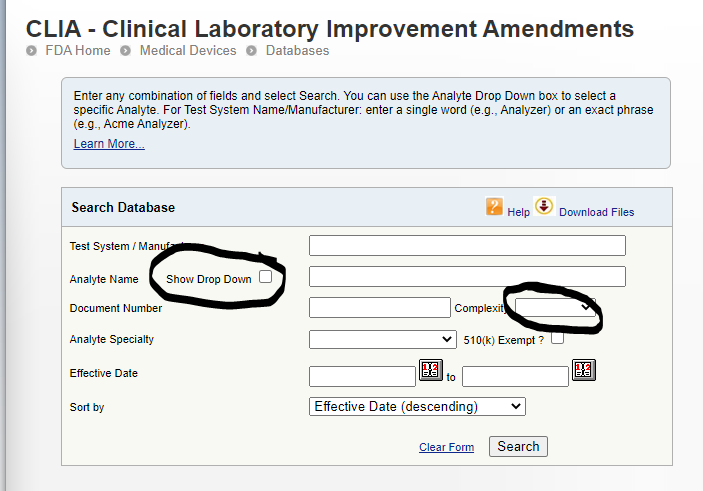Click into the Analyte Name text field

click(467, 277)
